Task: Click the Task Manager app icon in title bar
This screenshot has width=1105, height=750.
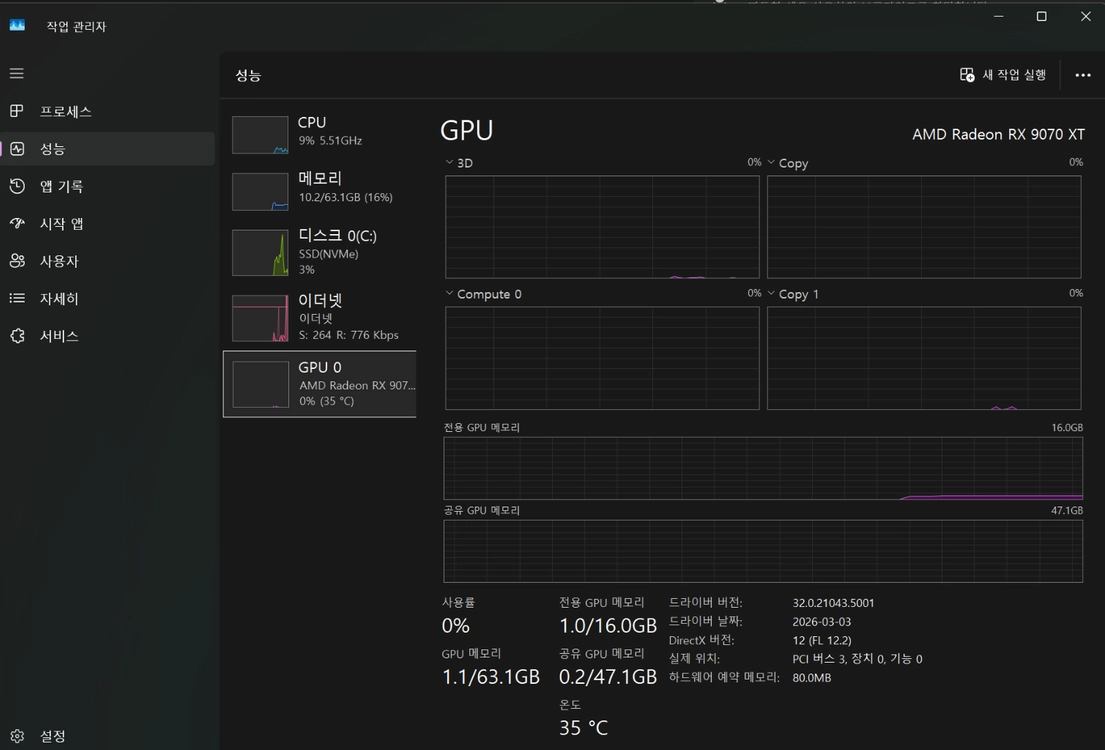Action: pyautogui.click(x=17, y=25)
